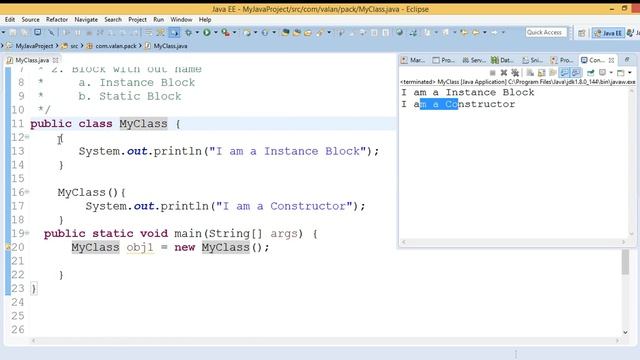
Task: Toggle Show Console on standard error change
Action: click(576, 73)
